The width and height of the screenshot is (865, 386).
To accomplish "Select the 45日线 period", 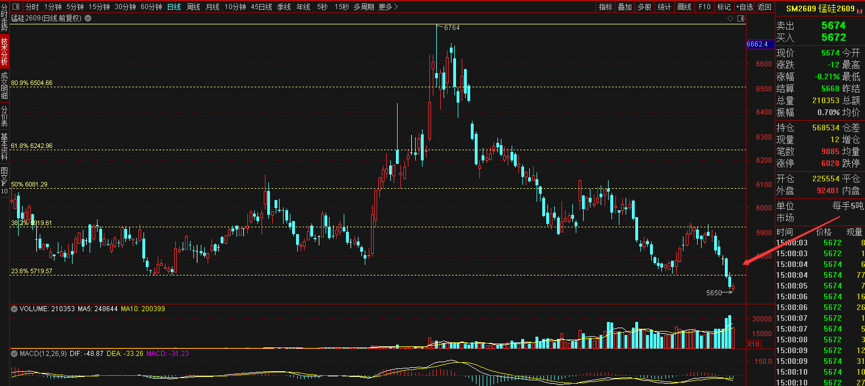I will (261, 7).
